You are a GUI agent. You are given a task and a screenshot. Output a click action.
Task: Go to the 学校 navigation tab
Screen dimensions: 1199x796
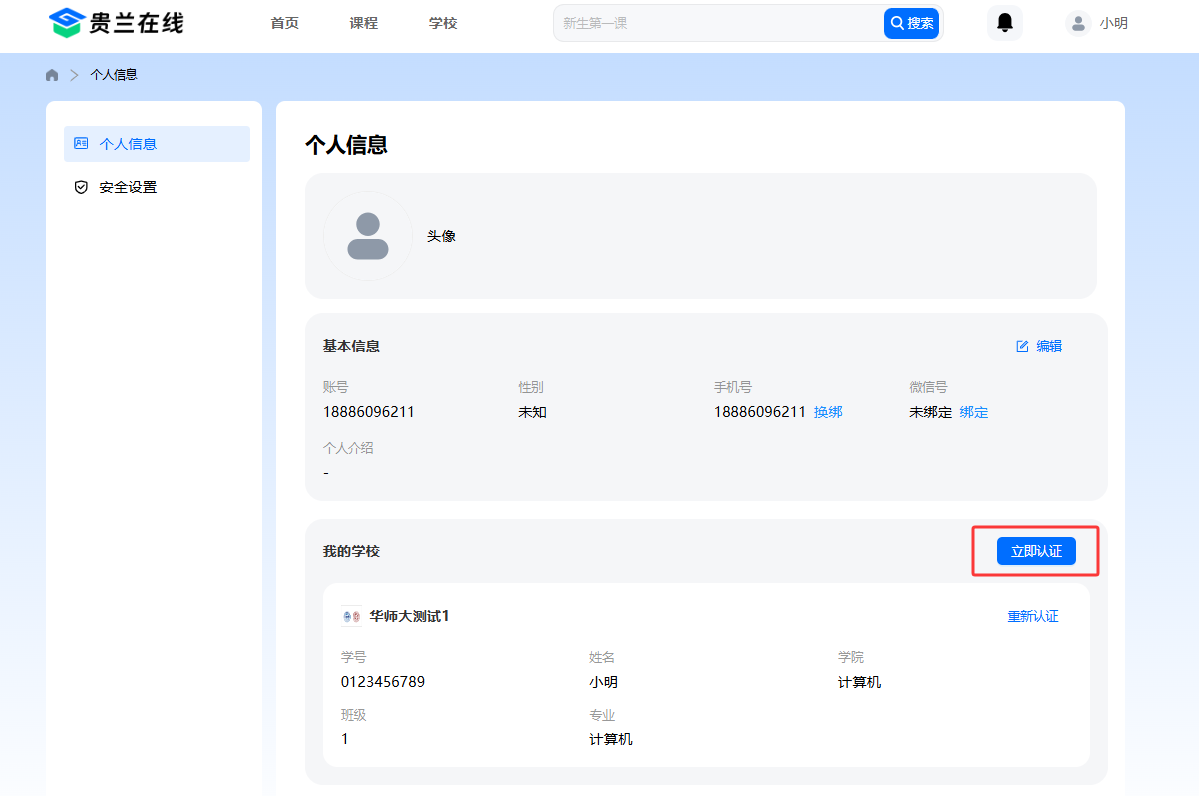[x=442, y=23]
